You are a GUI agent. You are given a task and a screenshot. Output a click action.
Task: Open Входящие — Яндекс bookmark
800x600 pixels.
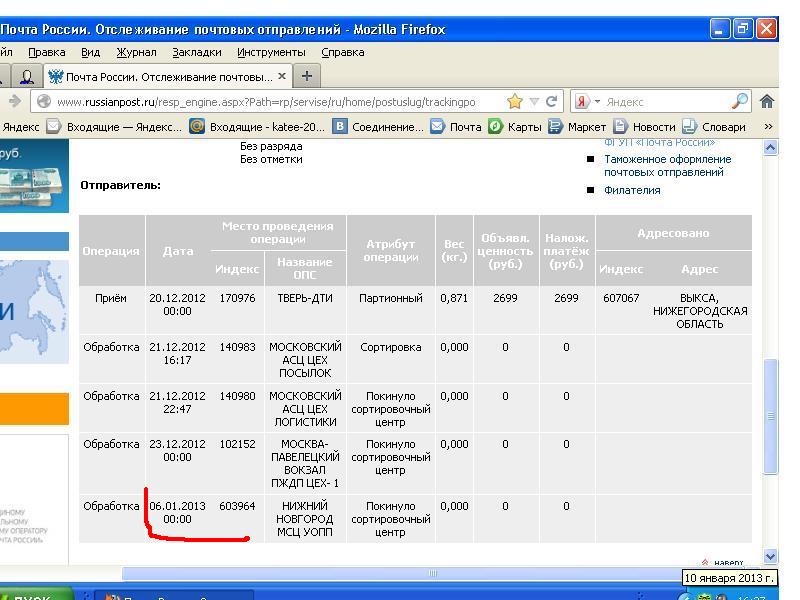114,127
